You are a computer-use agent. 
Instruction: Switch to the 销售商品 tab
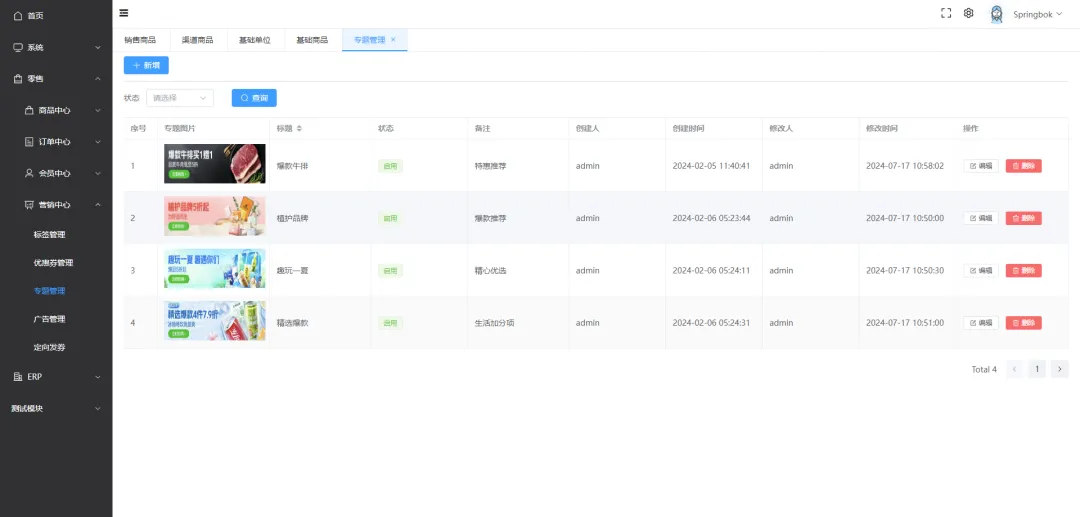[140, 40]
